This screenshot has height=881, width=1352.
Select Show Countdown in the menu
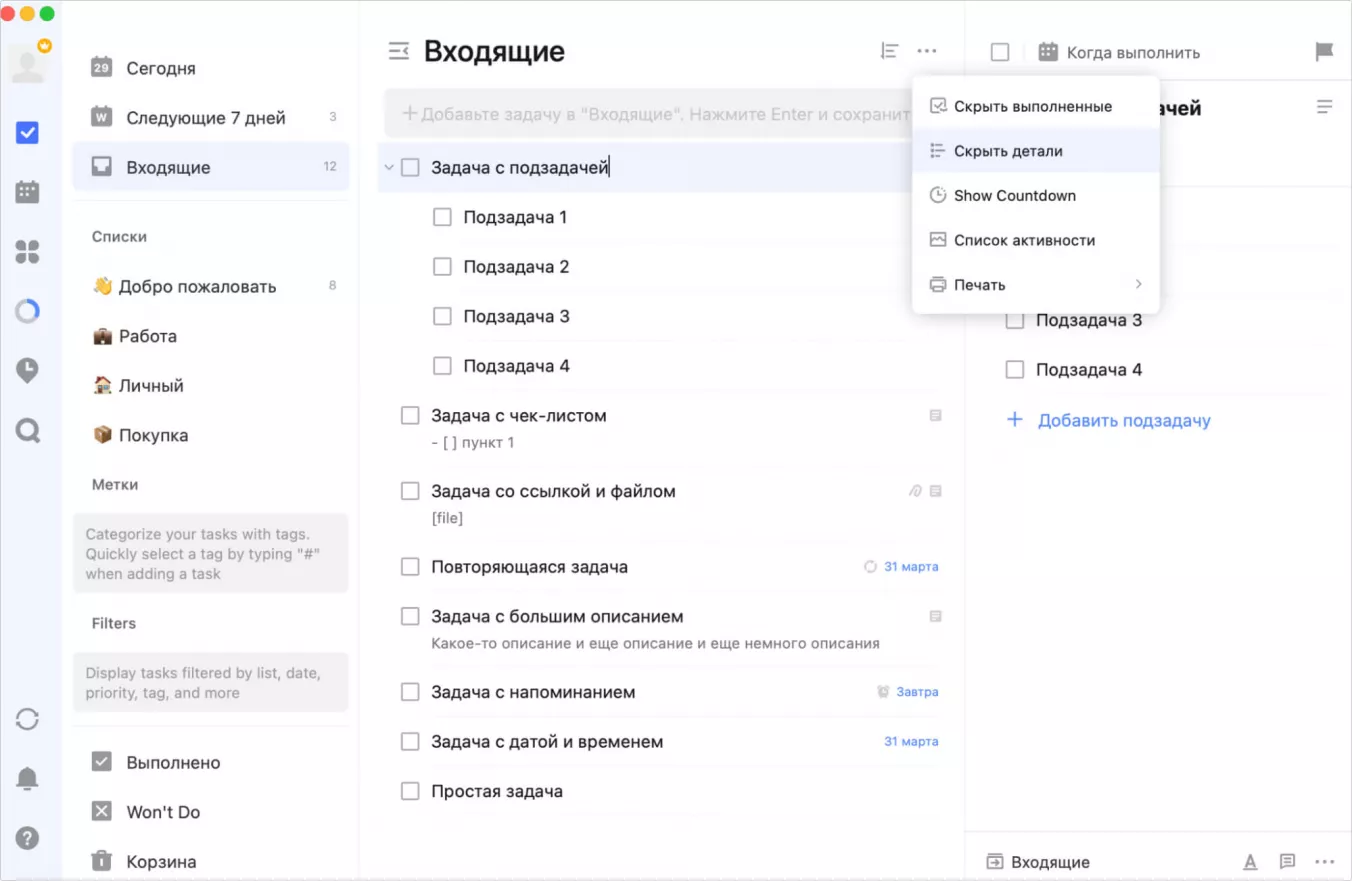click(x=1036, y=195)
